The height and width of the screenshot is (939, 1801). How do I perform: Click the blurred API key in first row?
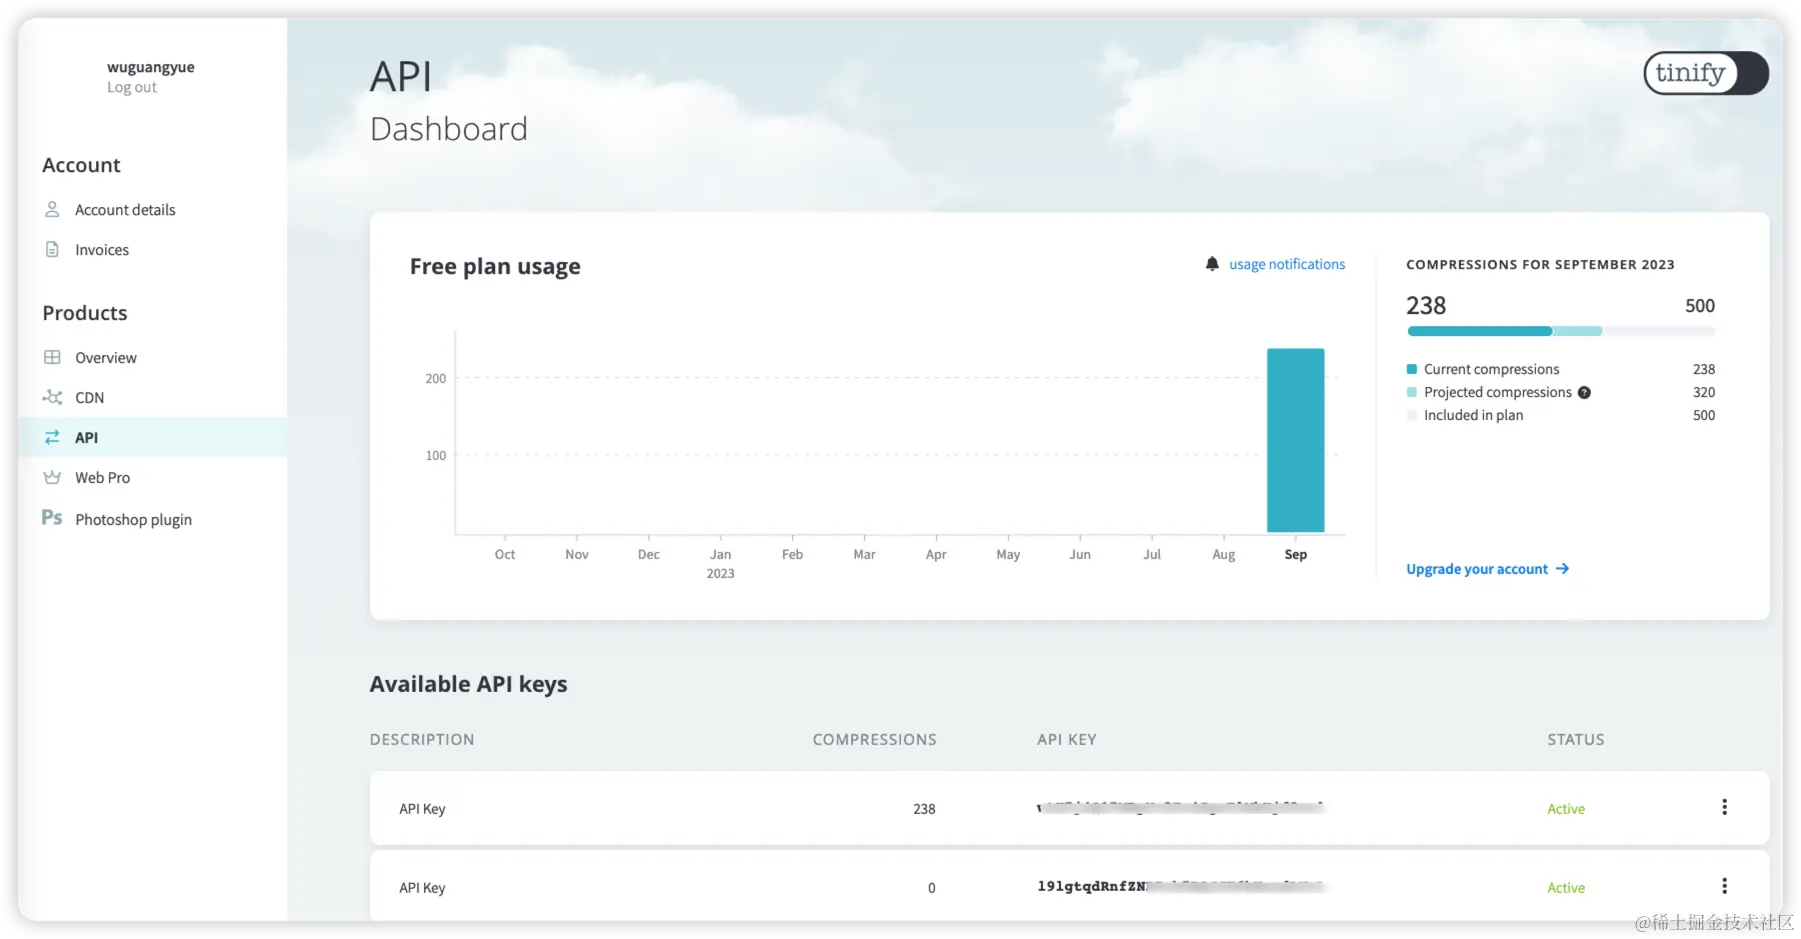(x=1181, y=807)
